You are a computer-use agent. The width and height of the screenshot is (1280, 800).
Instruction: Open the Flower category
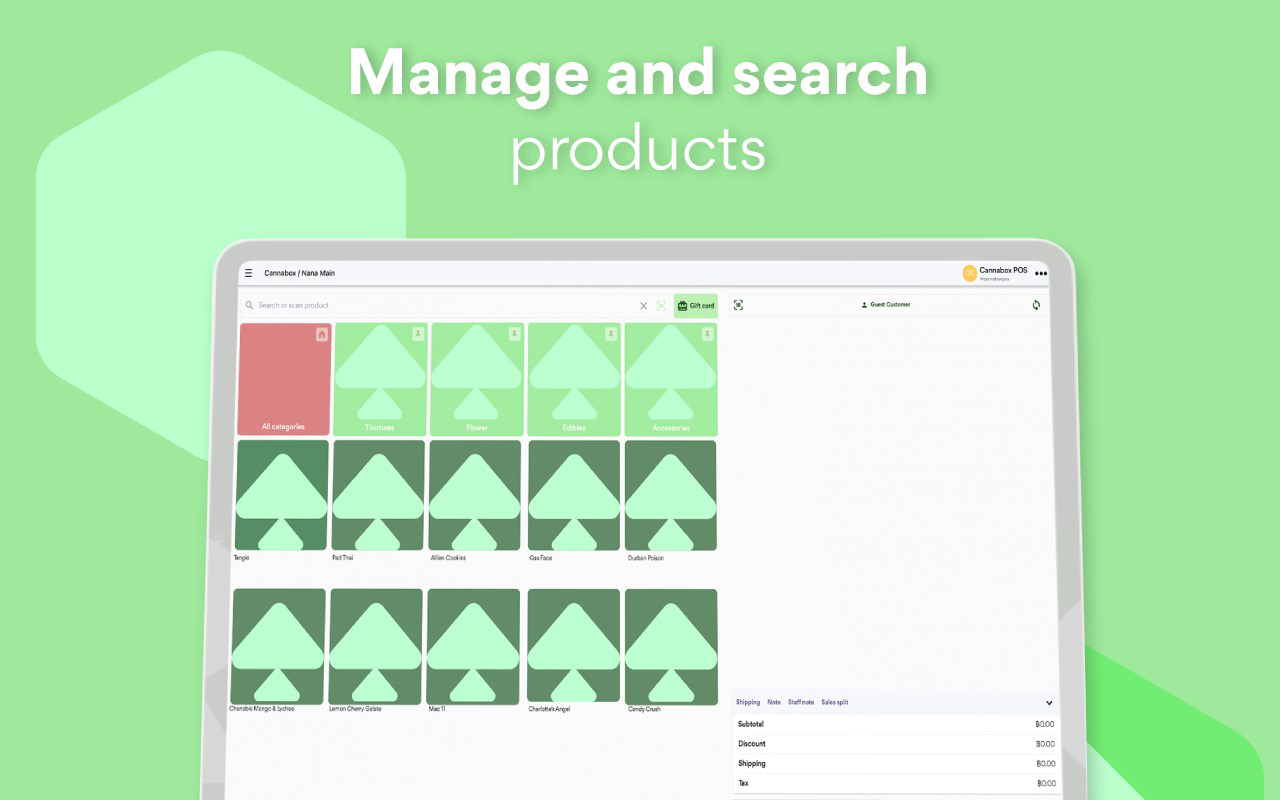click(477, 379)
